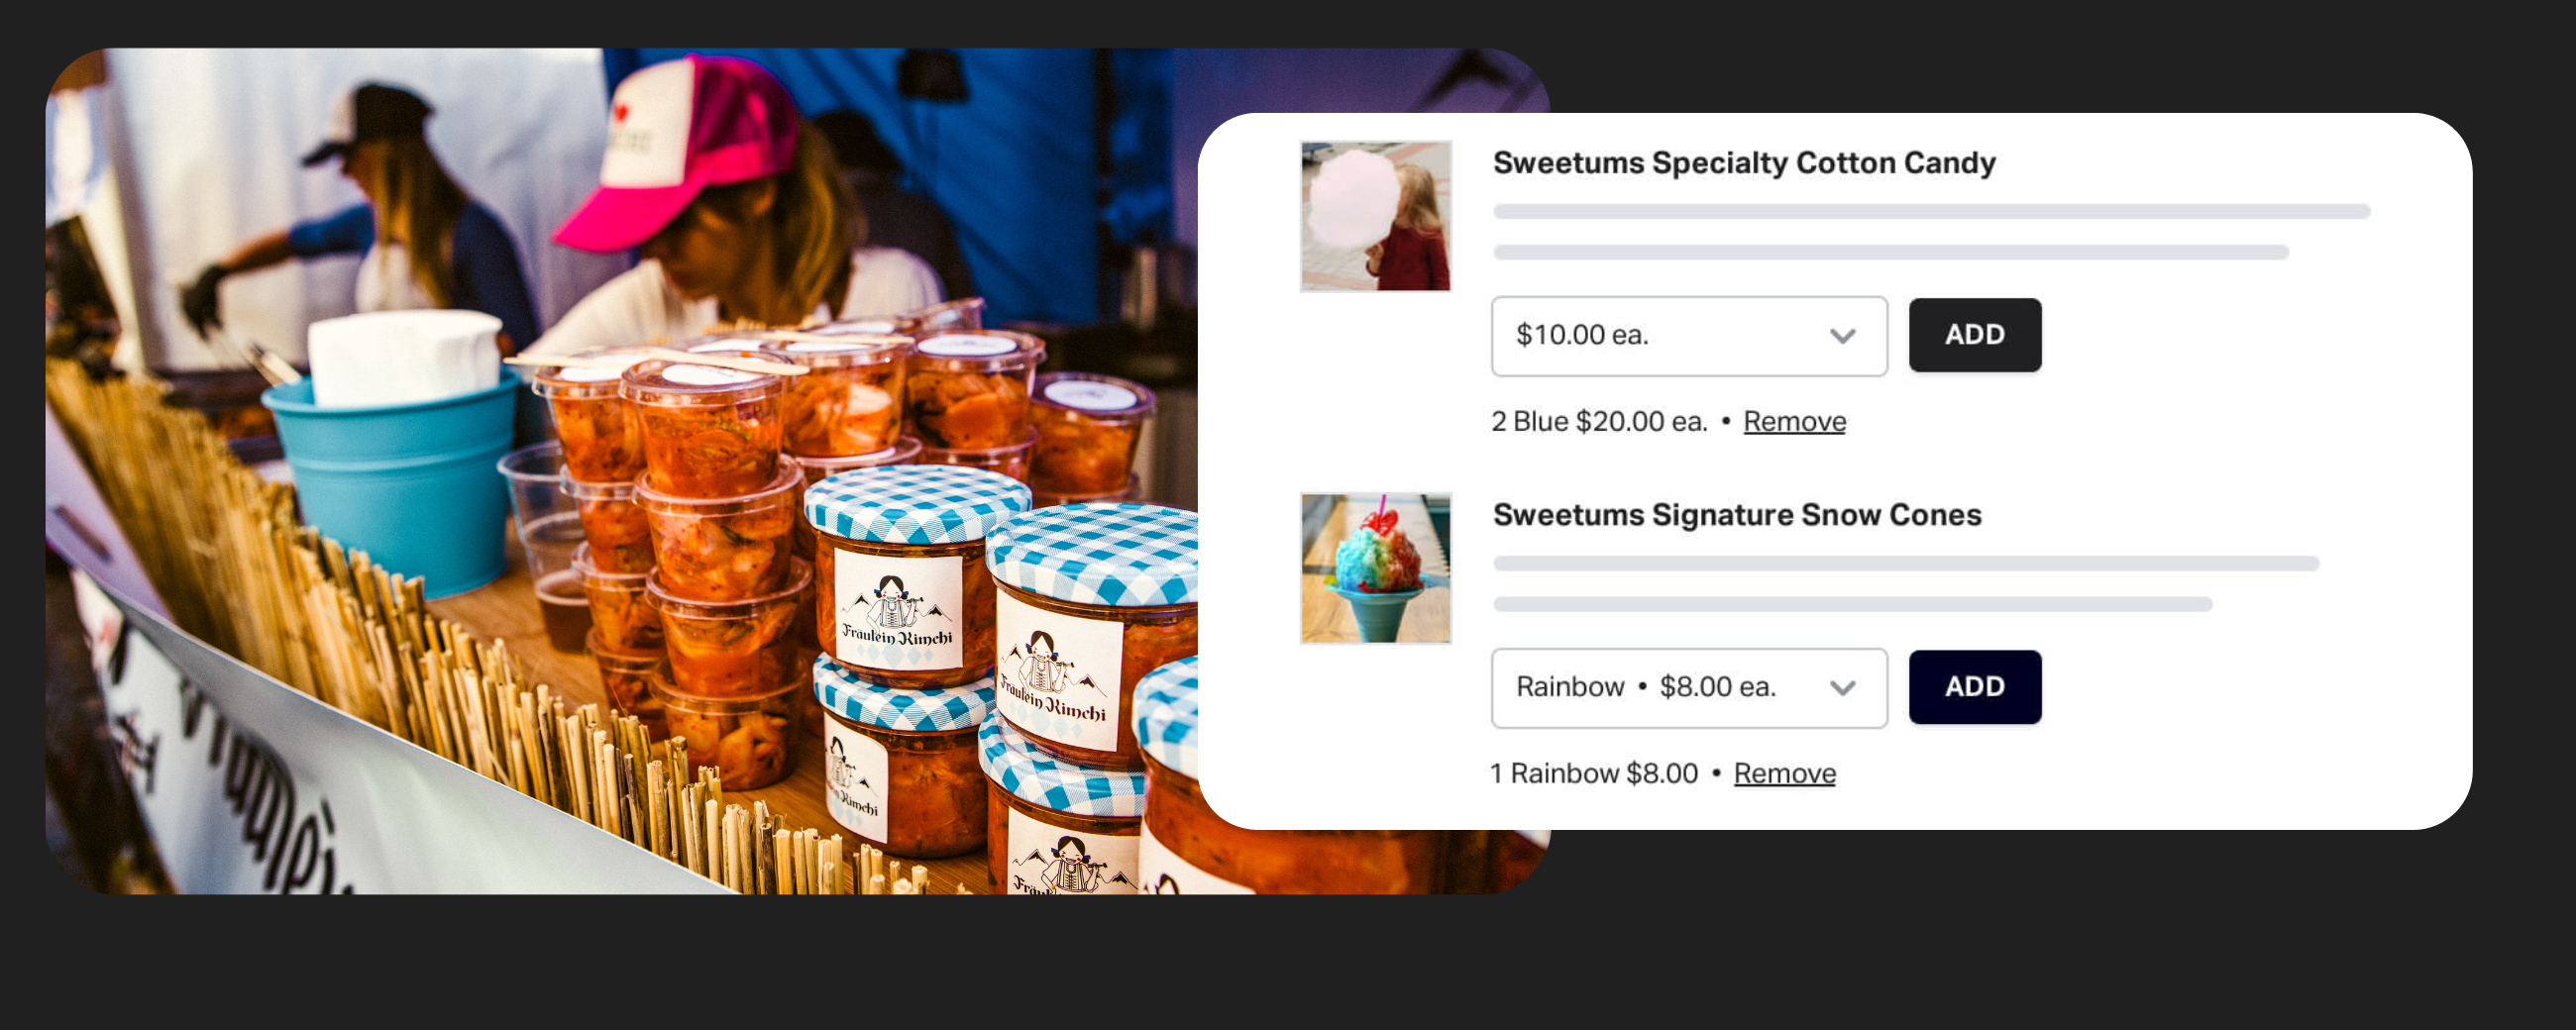Click the 2 Blue $20.00 ea. summary text

(x=1599, y=421)
